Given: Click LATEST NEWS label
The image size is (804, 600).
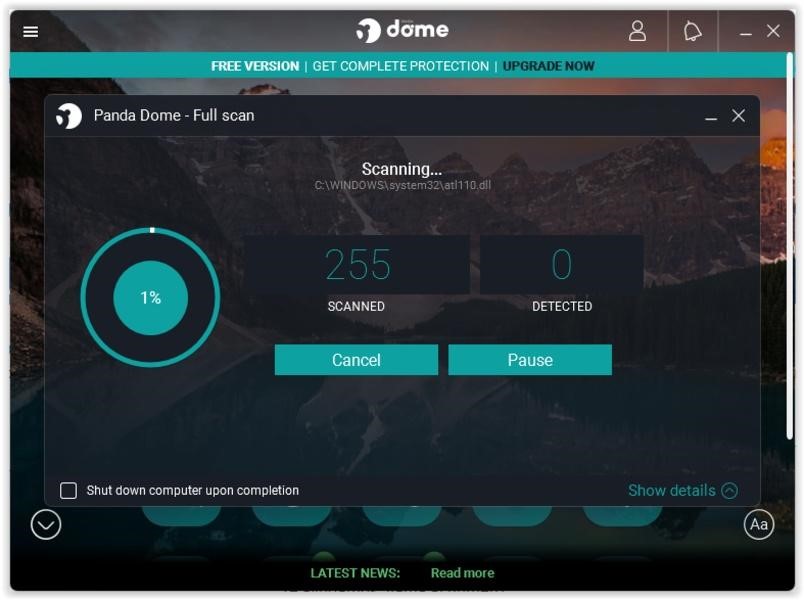Looking at the screenshot, I should [x=355, y=573].
